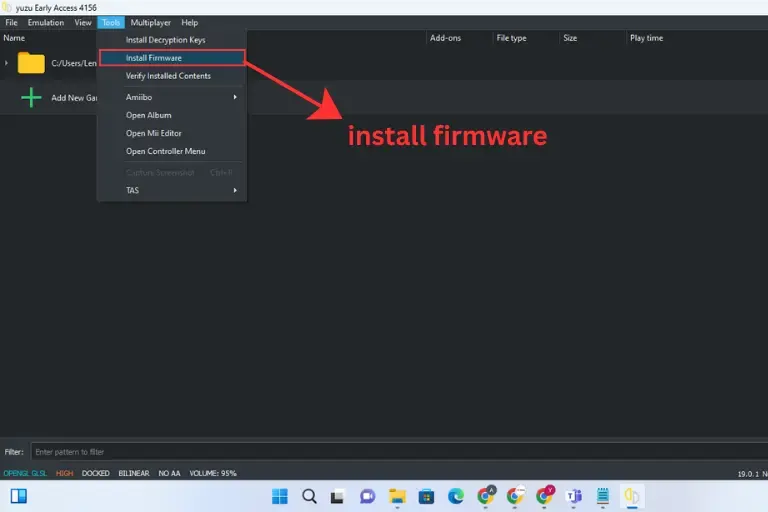Toggle the OPENGL graphics API status button
This screenshot has width=768, height=512.
[x=16, y=473]
